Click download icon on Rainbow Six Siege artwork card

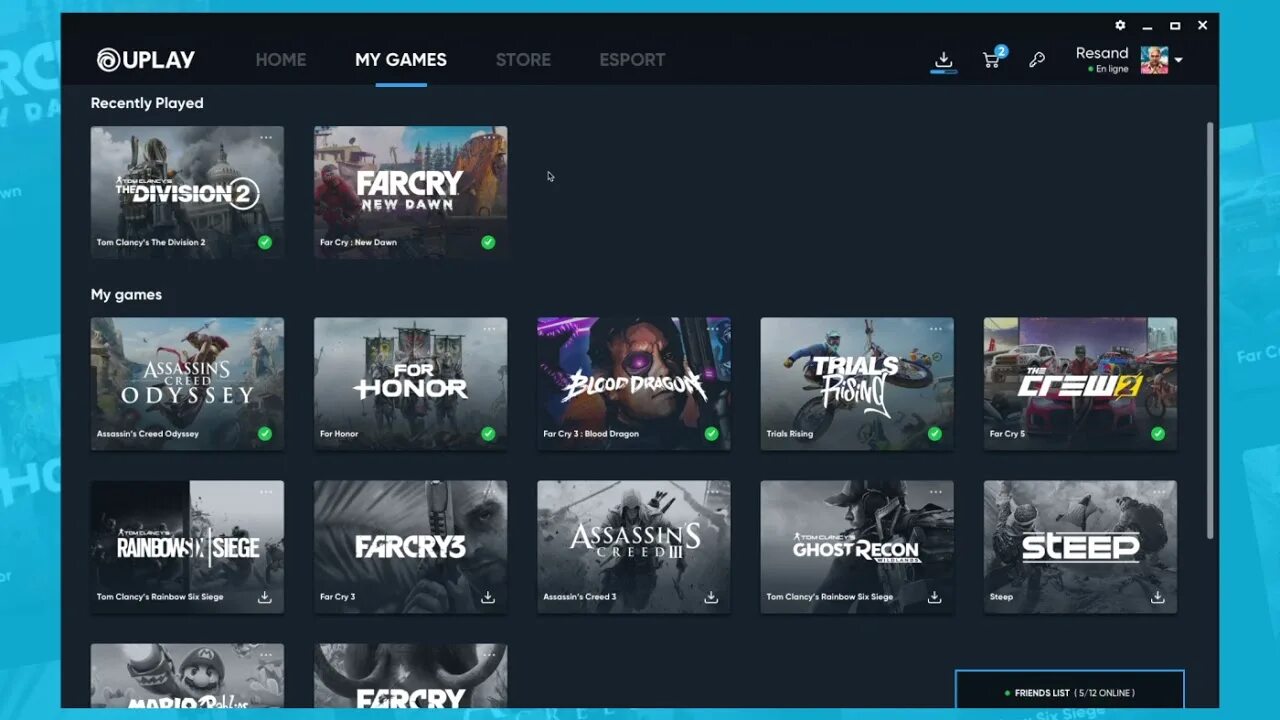(265, 597)
